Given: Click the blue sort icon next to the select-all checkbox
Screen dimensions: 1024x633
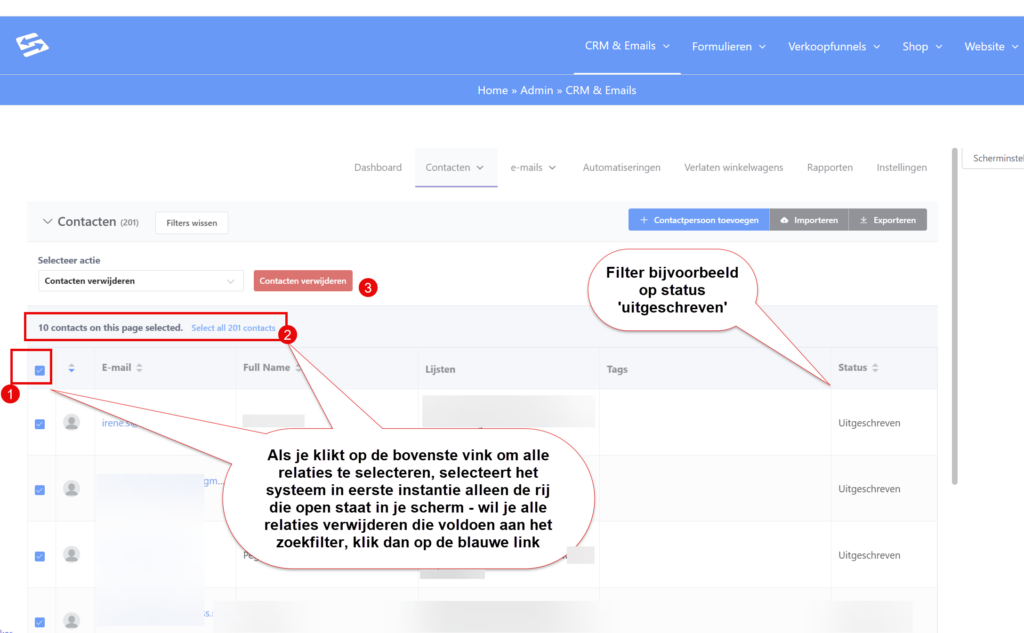Looking at the screenshot, I should tap(71, 369).
